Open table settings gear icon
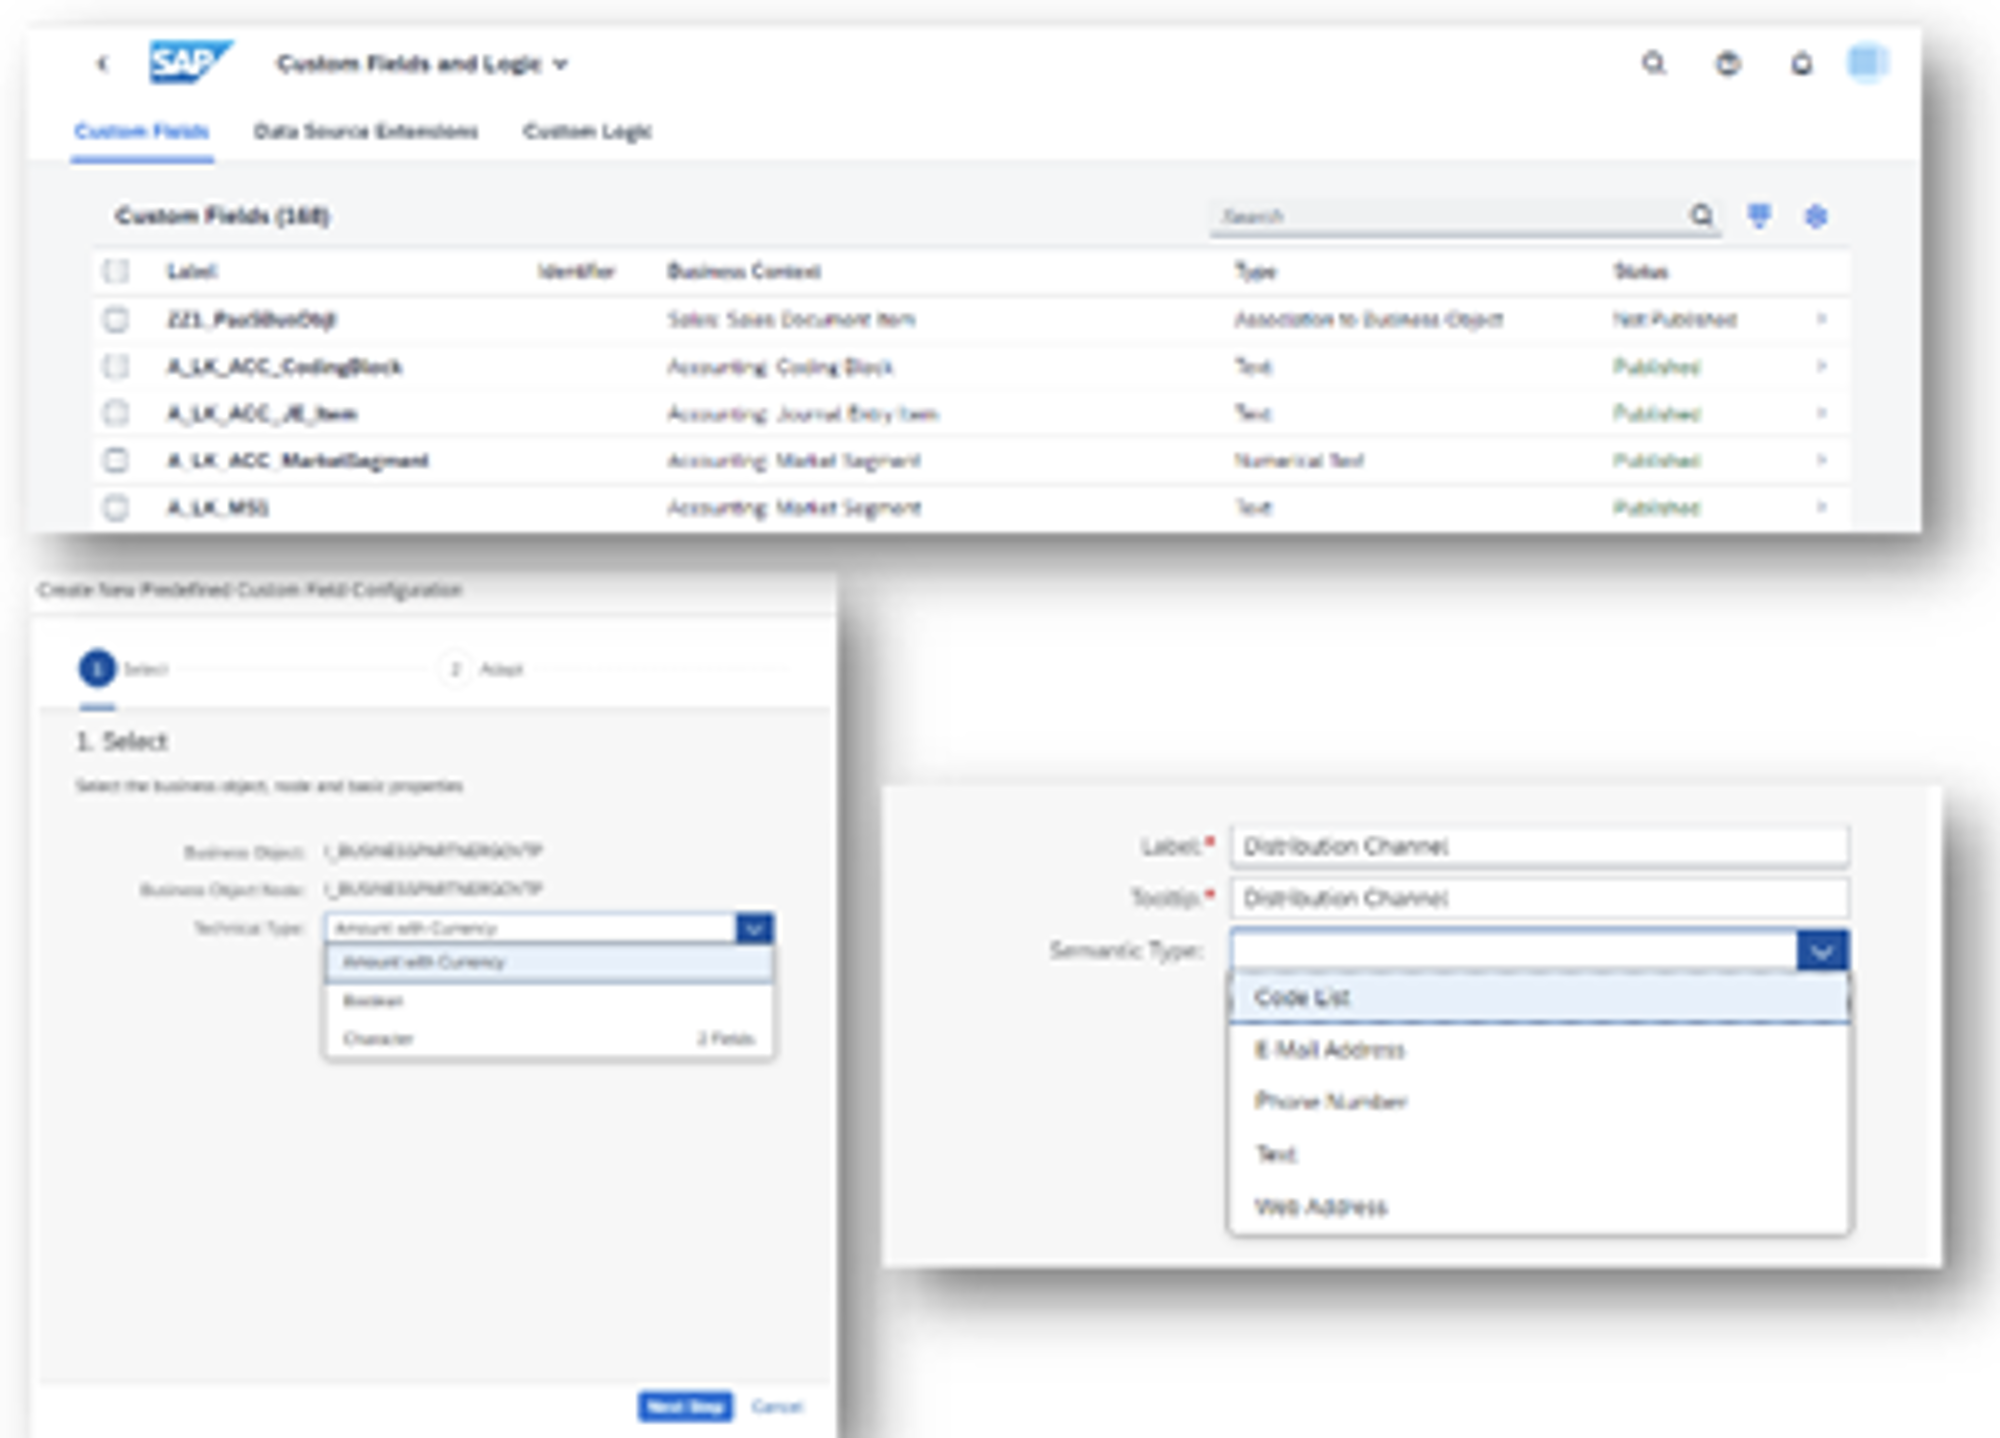Image resolution: width=2000 pixels, height=1438 pixels. point(1816,216)
